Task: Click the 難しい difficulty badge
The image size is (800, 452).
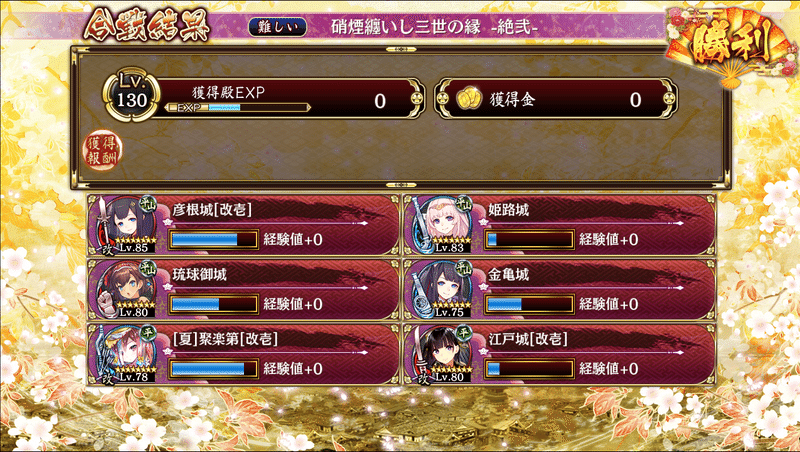Action: click(278, 27)
